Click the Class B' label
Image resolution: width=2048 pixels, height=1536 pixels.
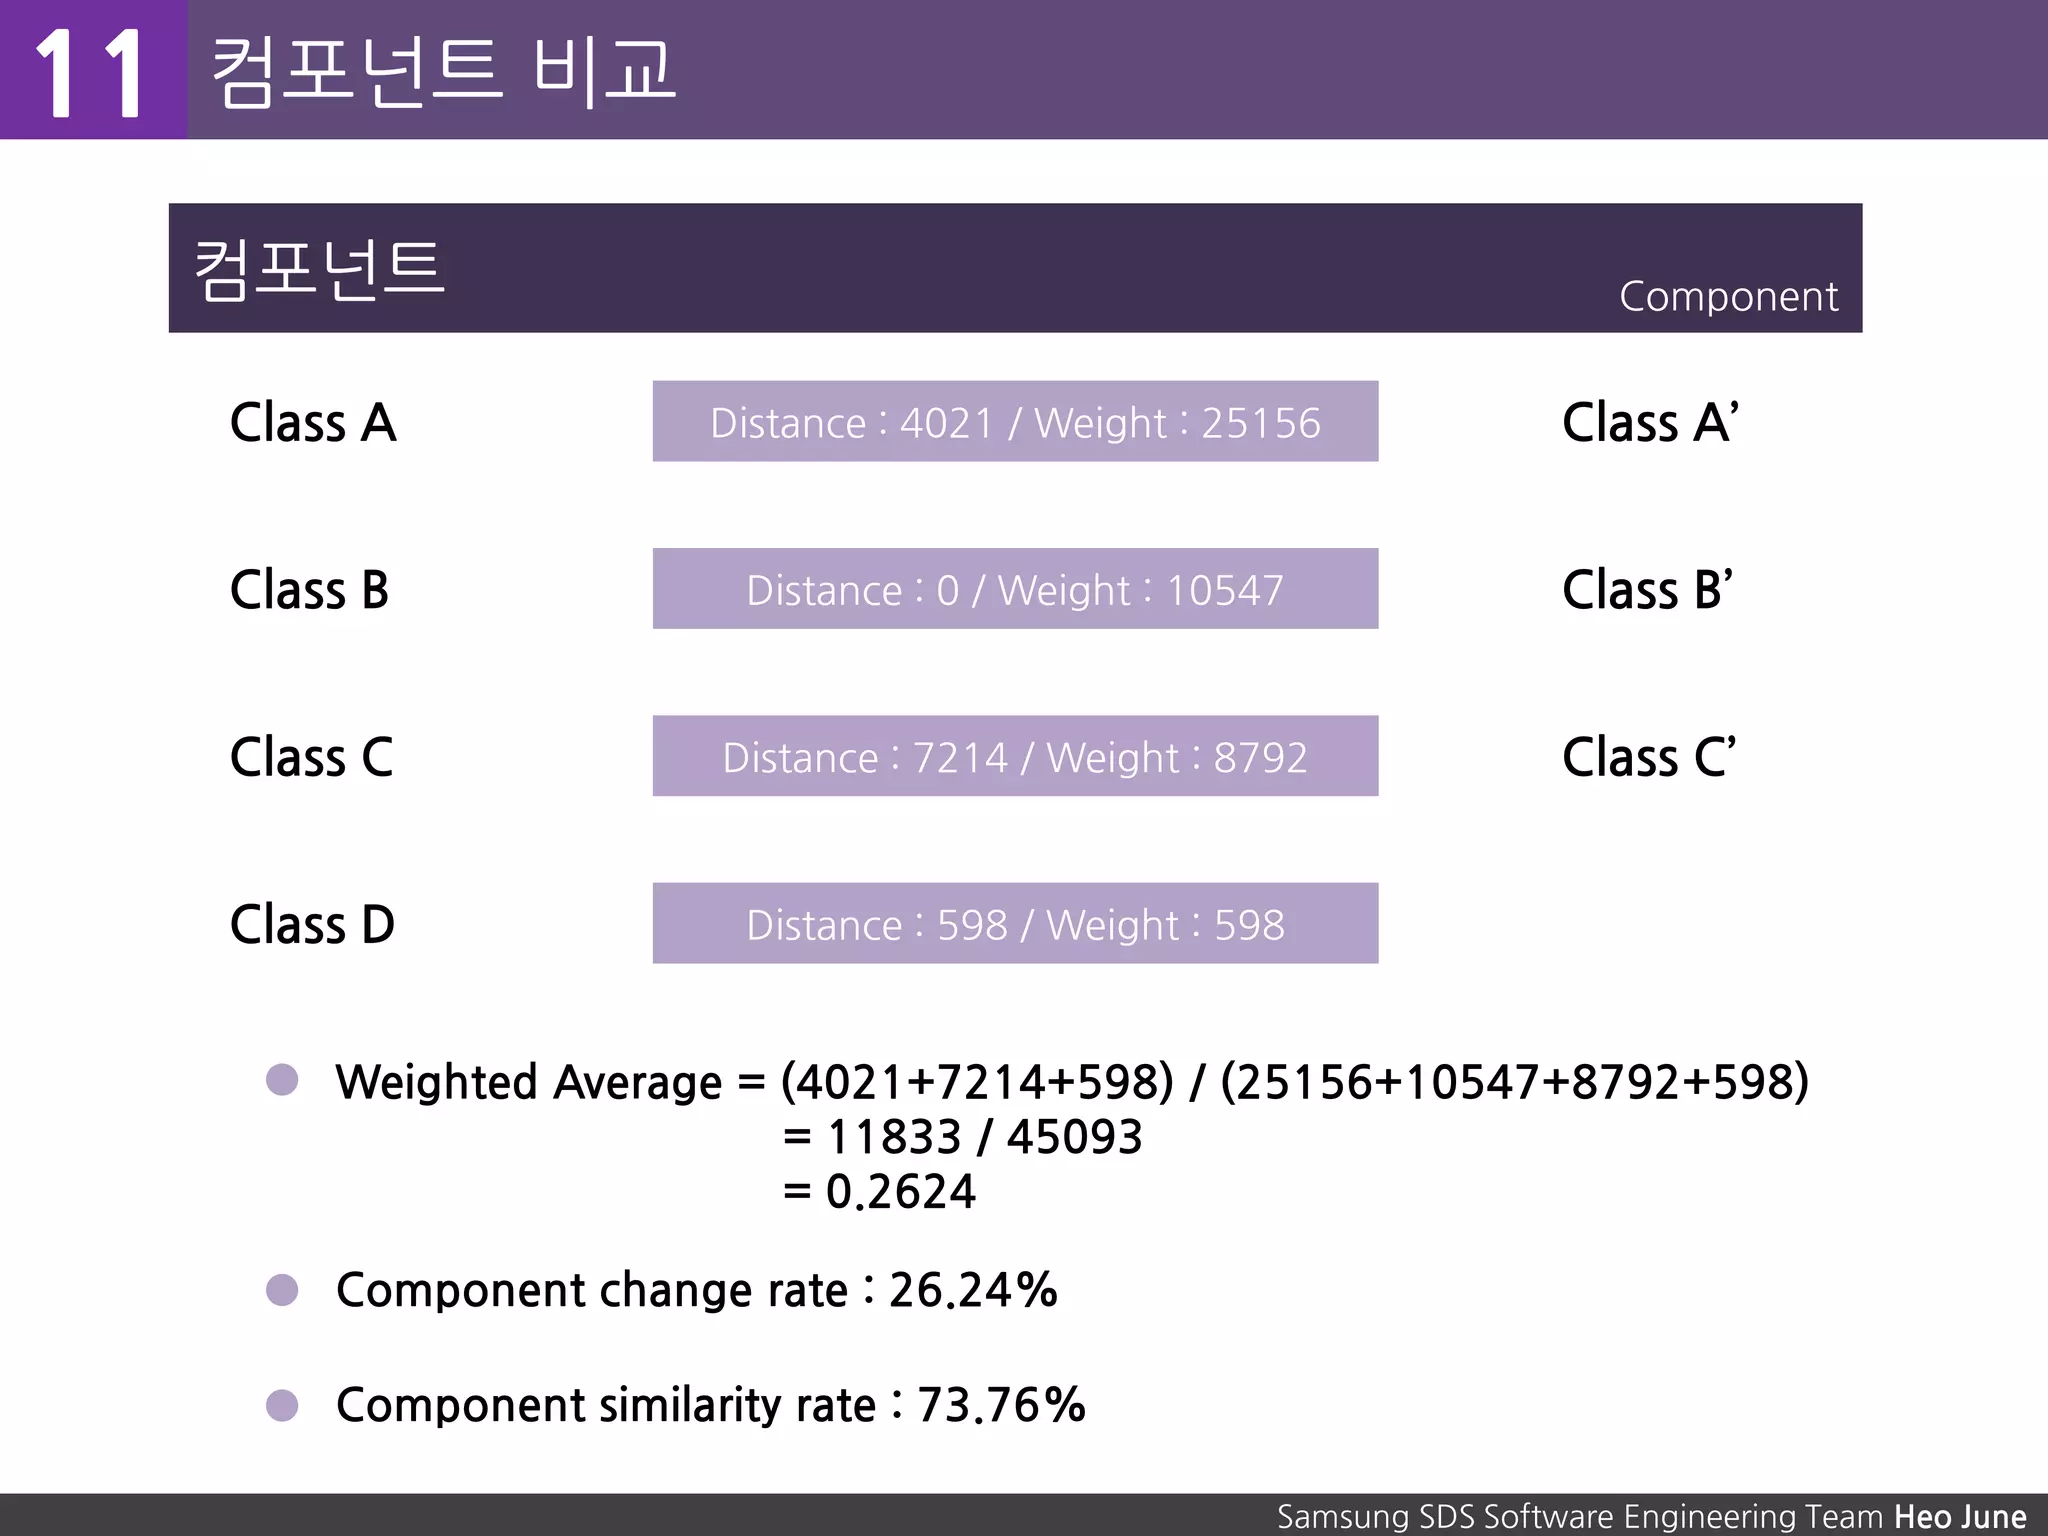tap(1647, 589)
